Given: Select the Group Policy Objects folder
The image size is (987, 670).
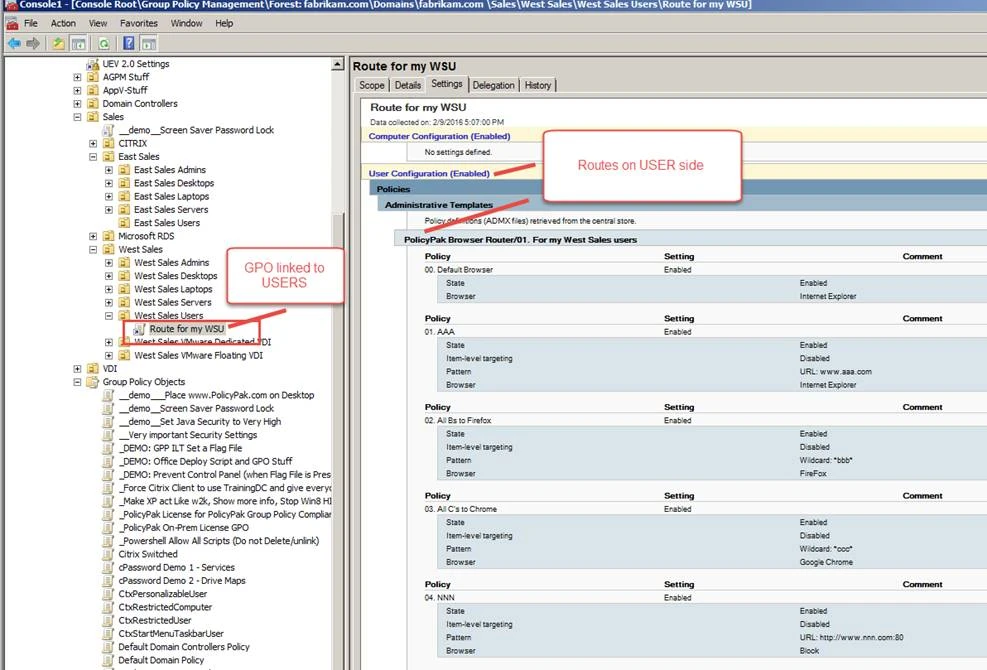Looking at the screenshot, I should pos(143,382).
